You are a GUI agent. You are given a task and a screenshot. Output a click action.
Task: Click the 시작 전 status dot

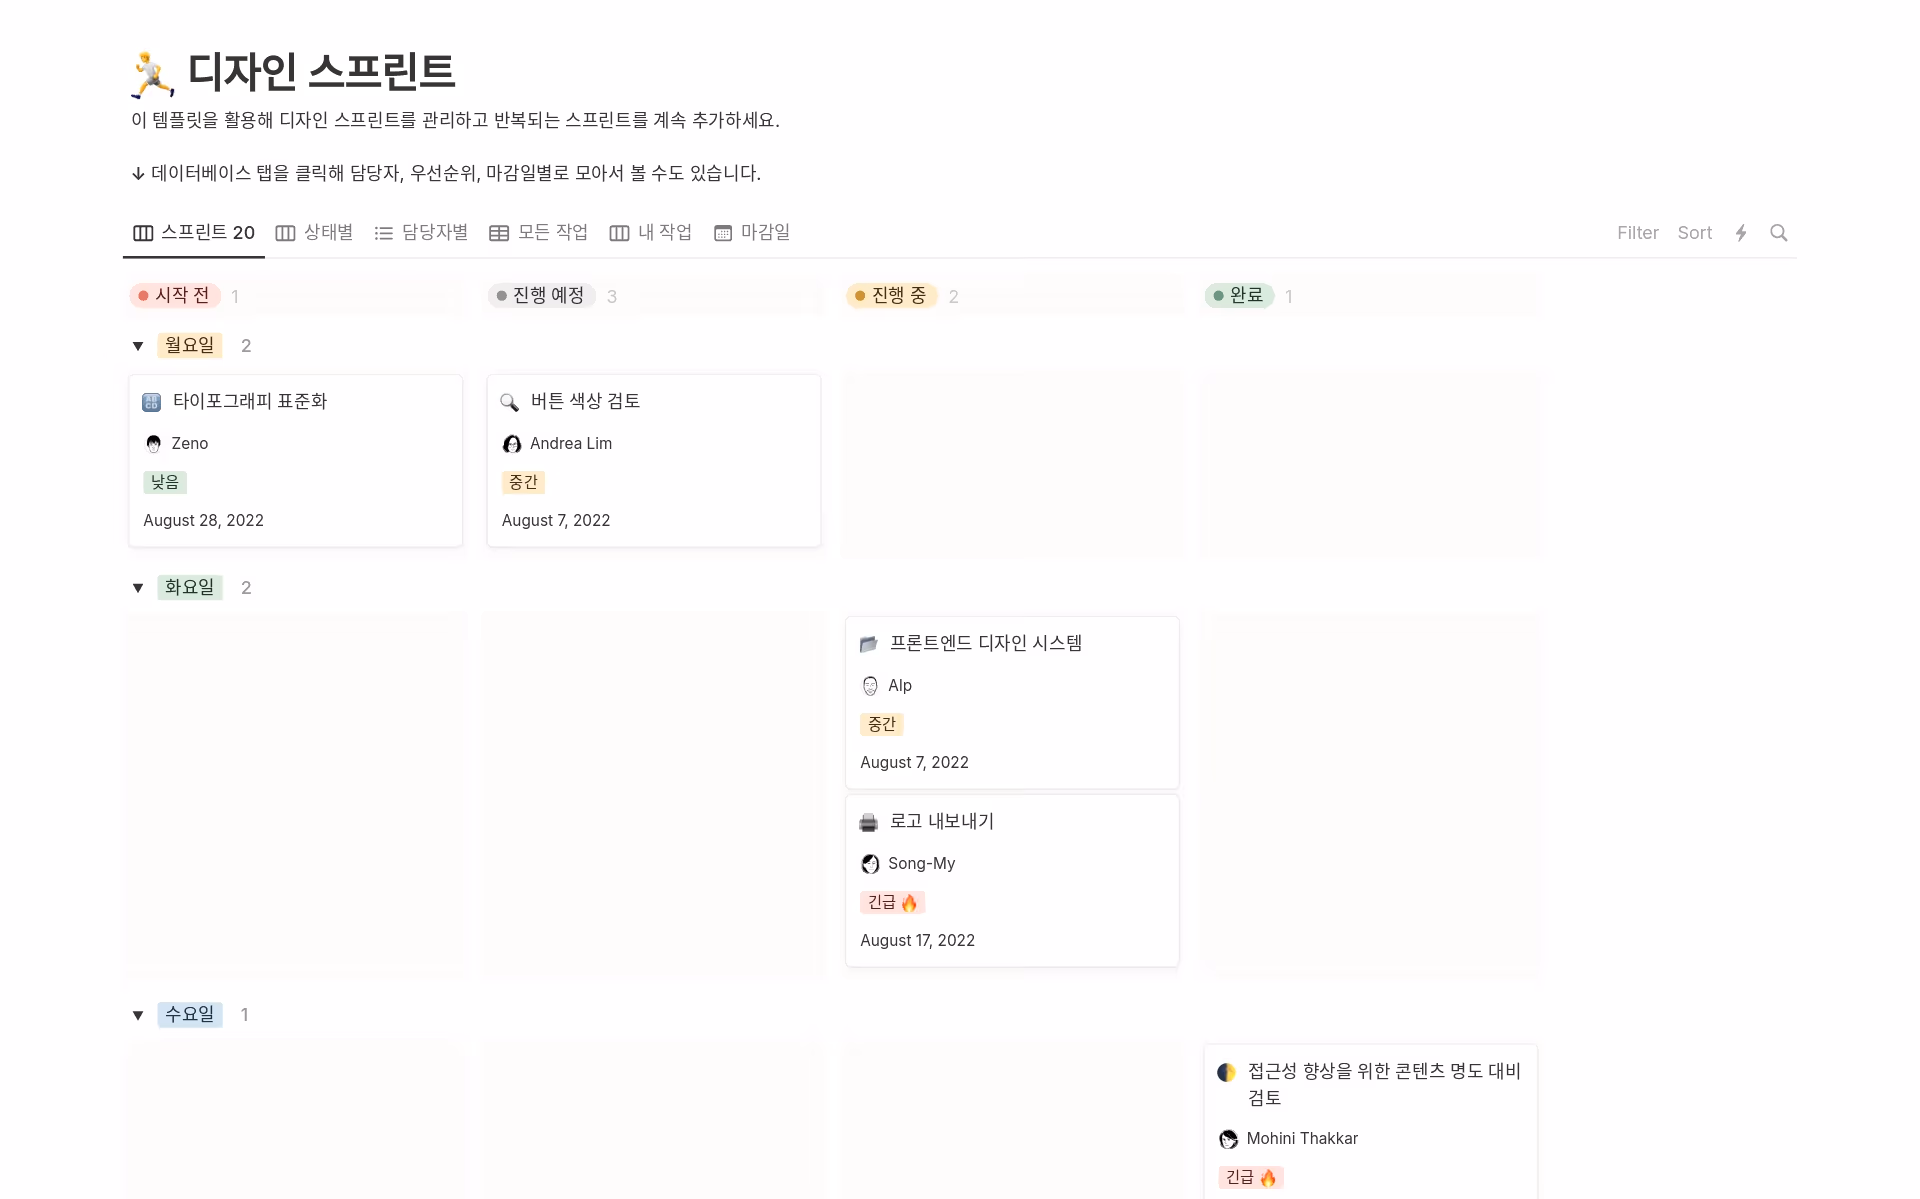pos(143,295)
